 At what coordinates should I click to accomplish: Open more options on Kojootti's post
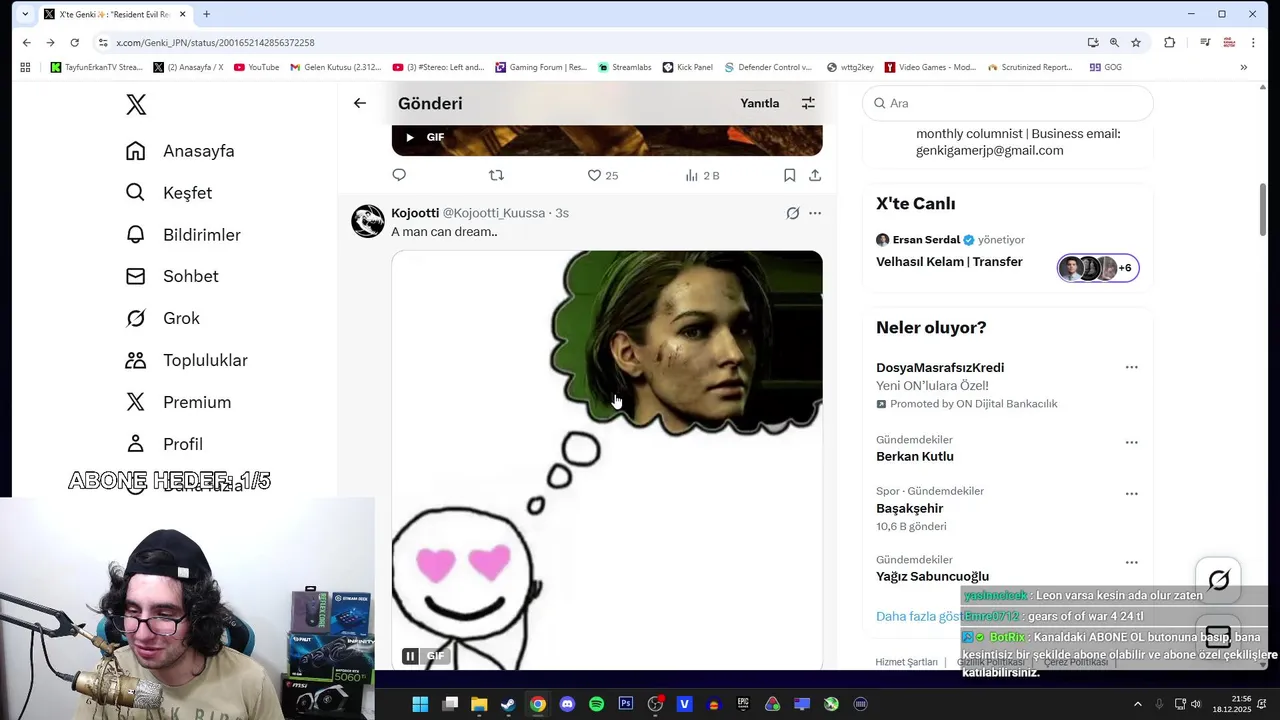point(815,213)
